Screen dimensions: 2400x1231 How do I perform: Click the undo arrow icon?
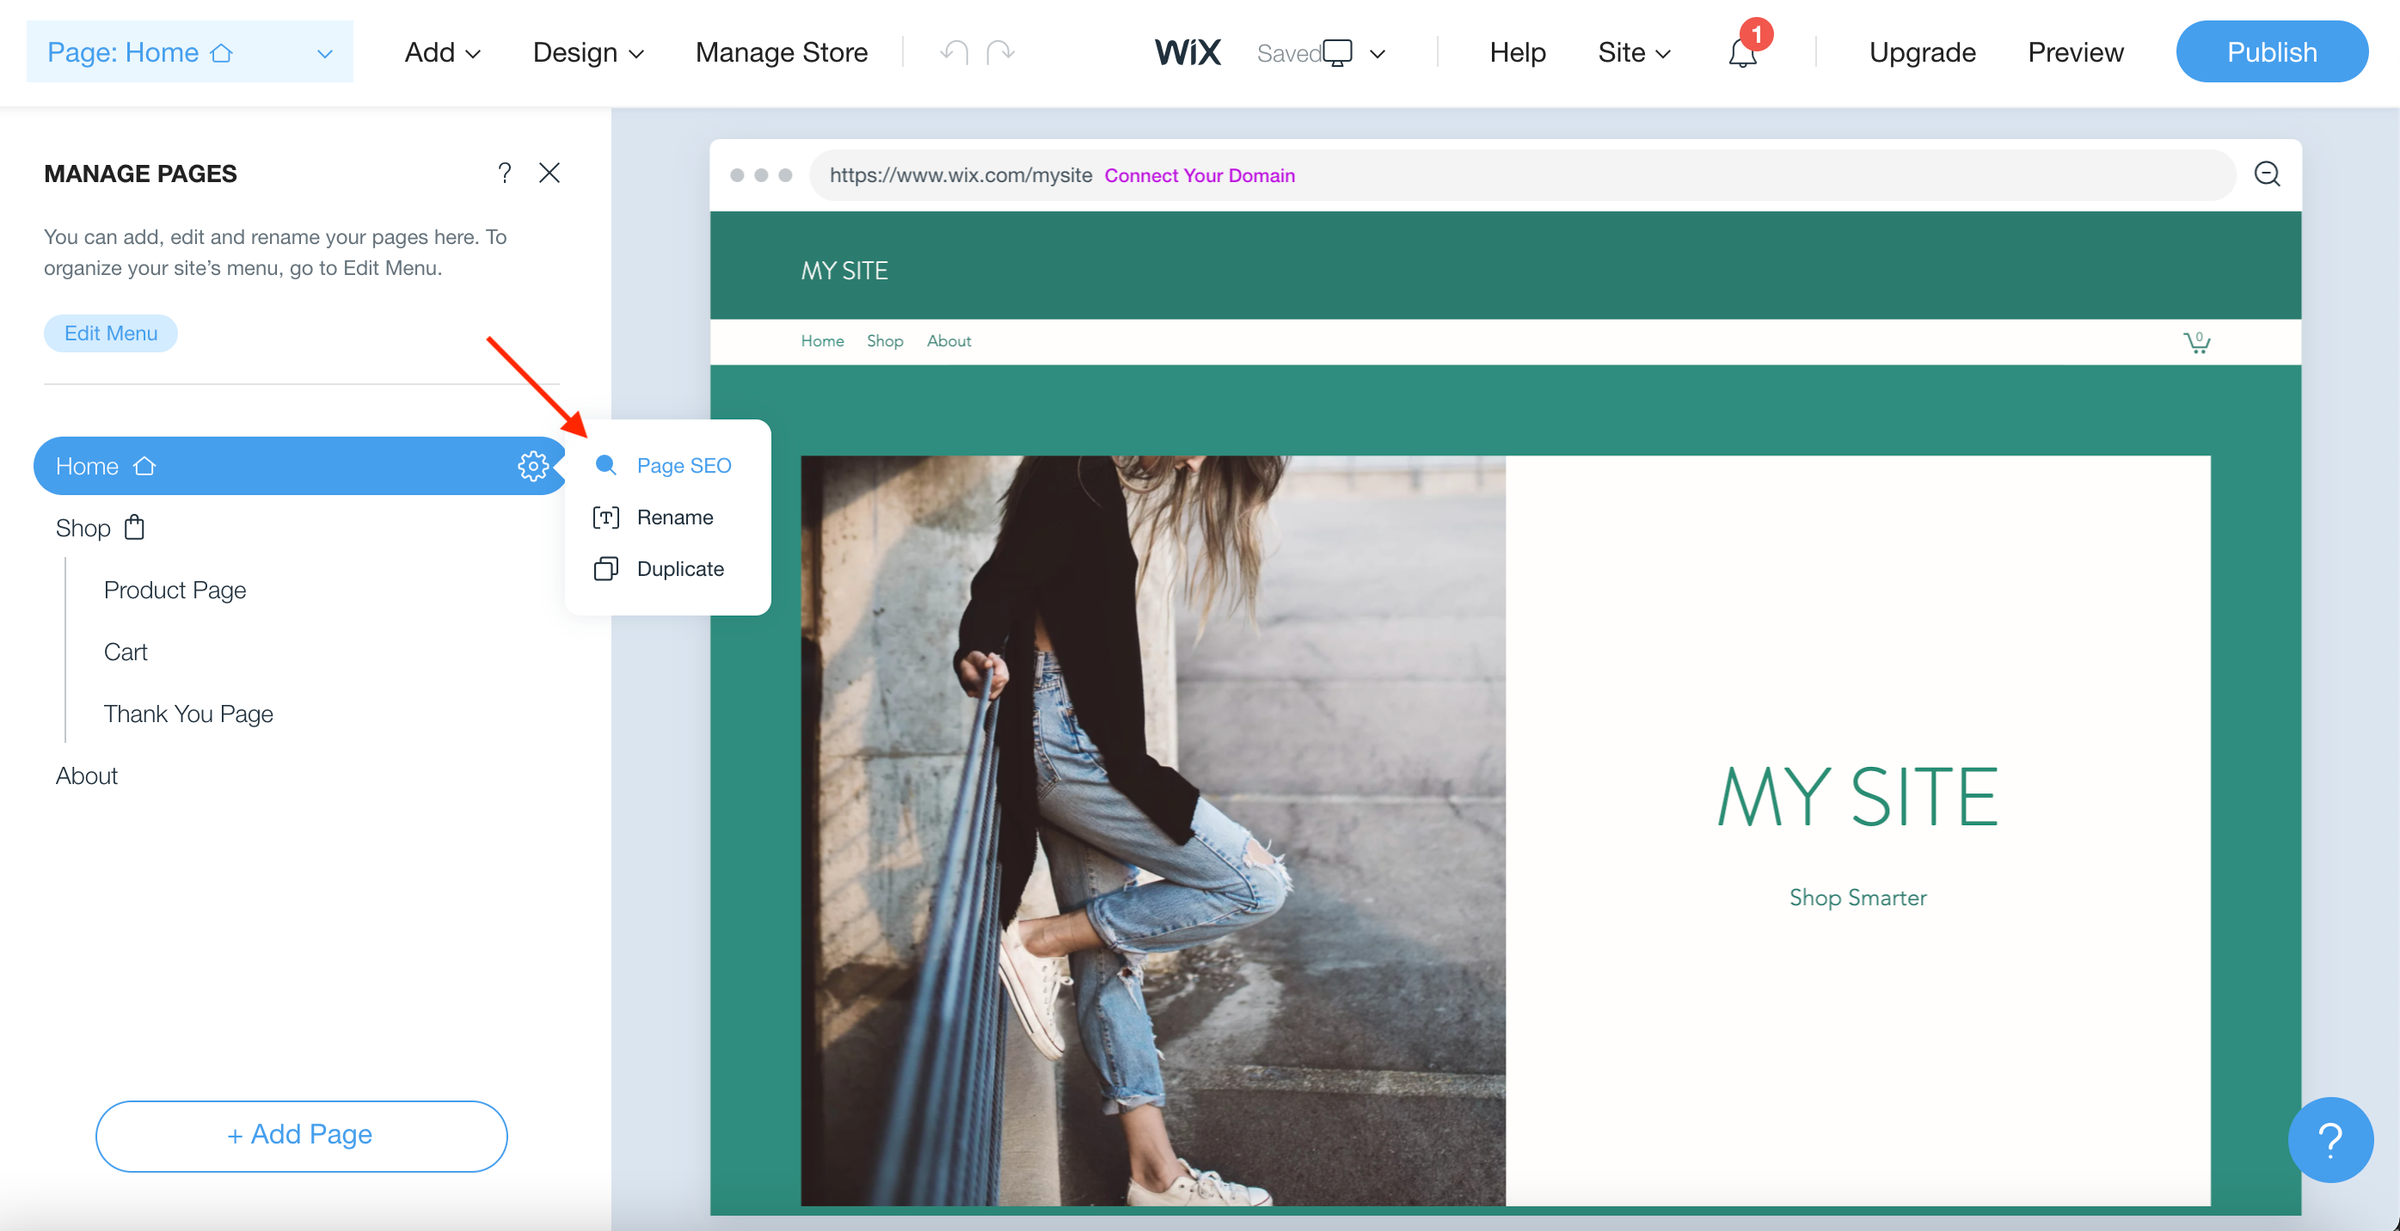(954, 52)
